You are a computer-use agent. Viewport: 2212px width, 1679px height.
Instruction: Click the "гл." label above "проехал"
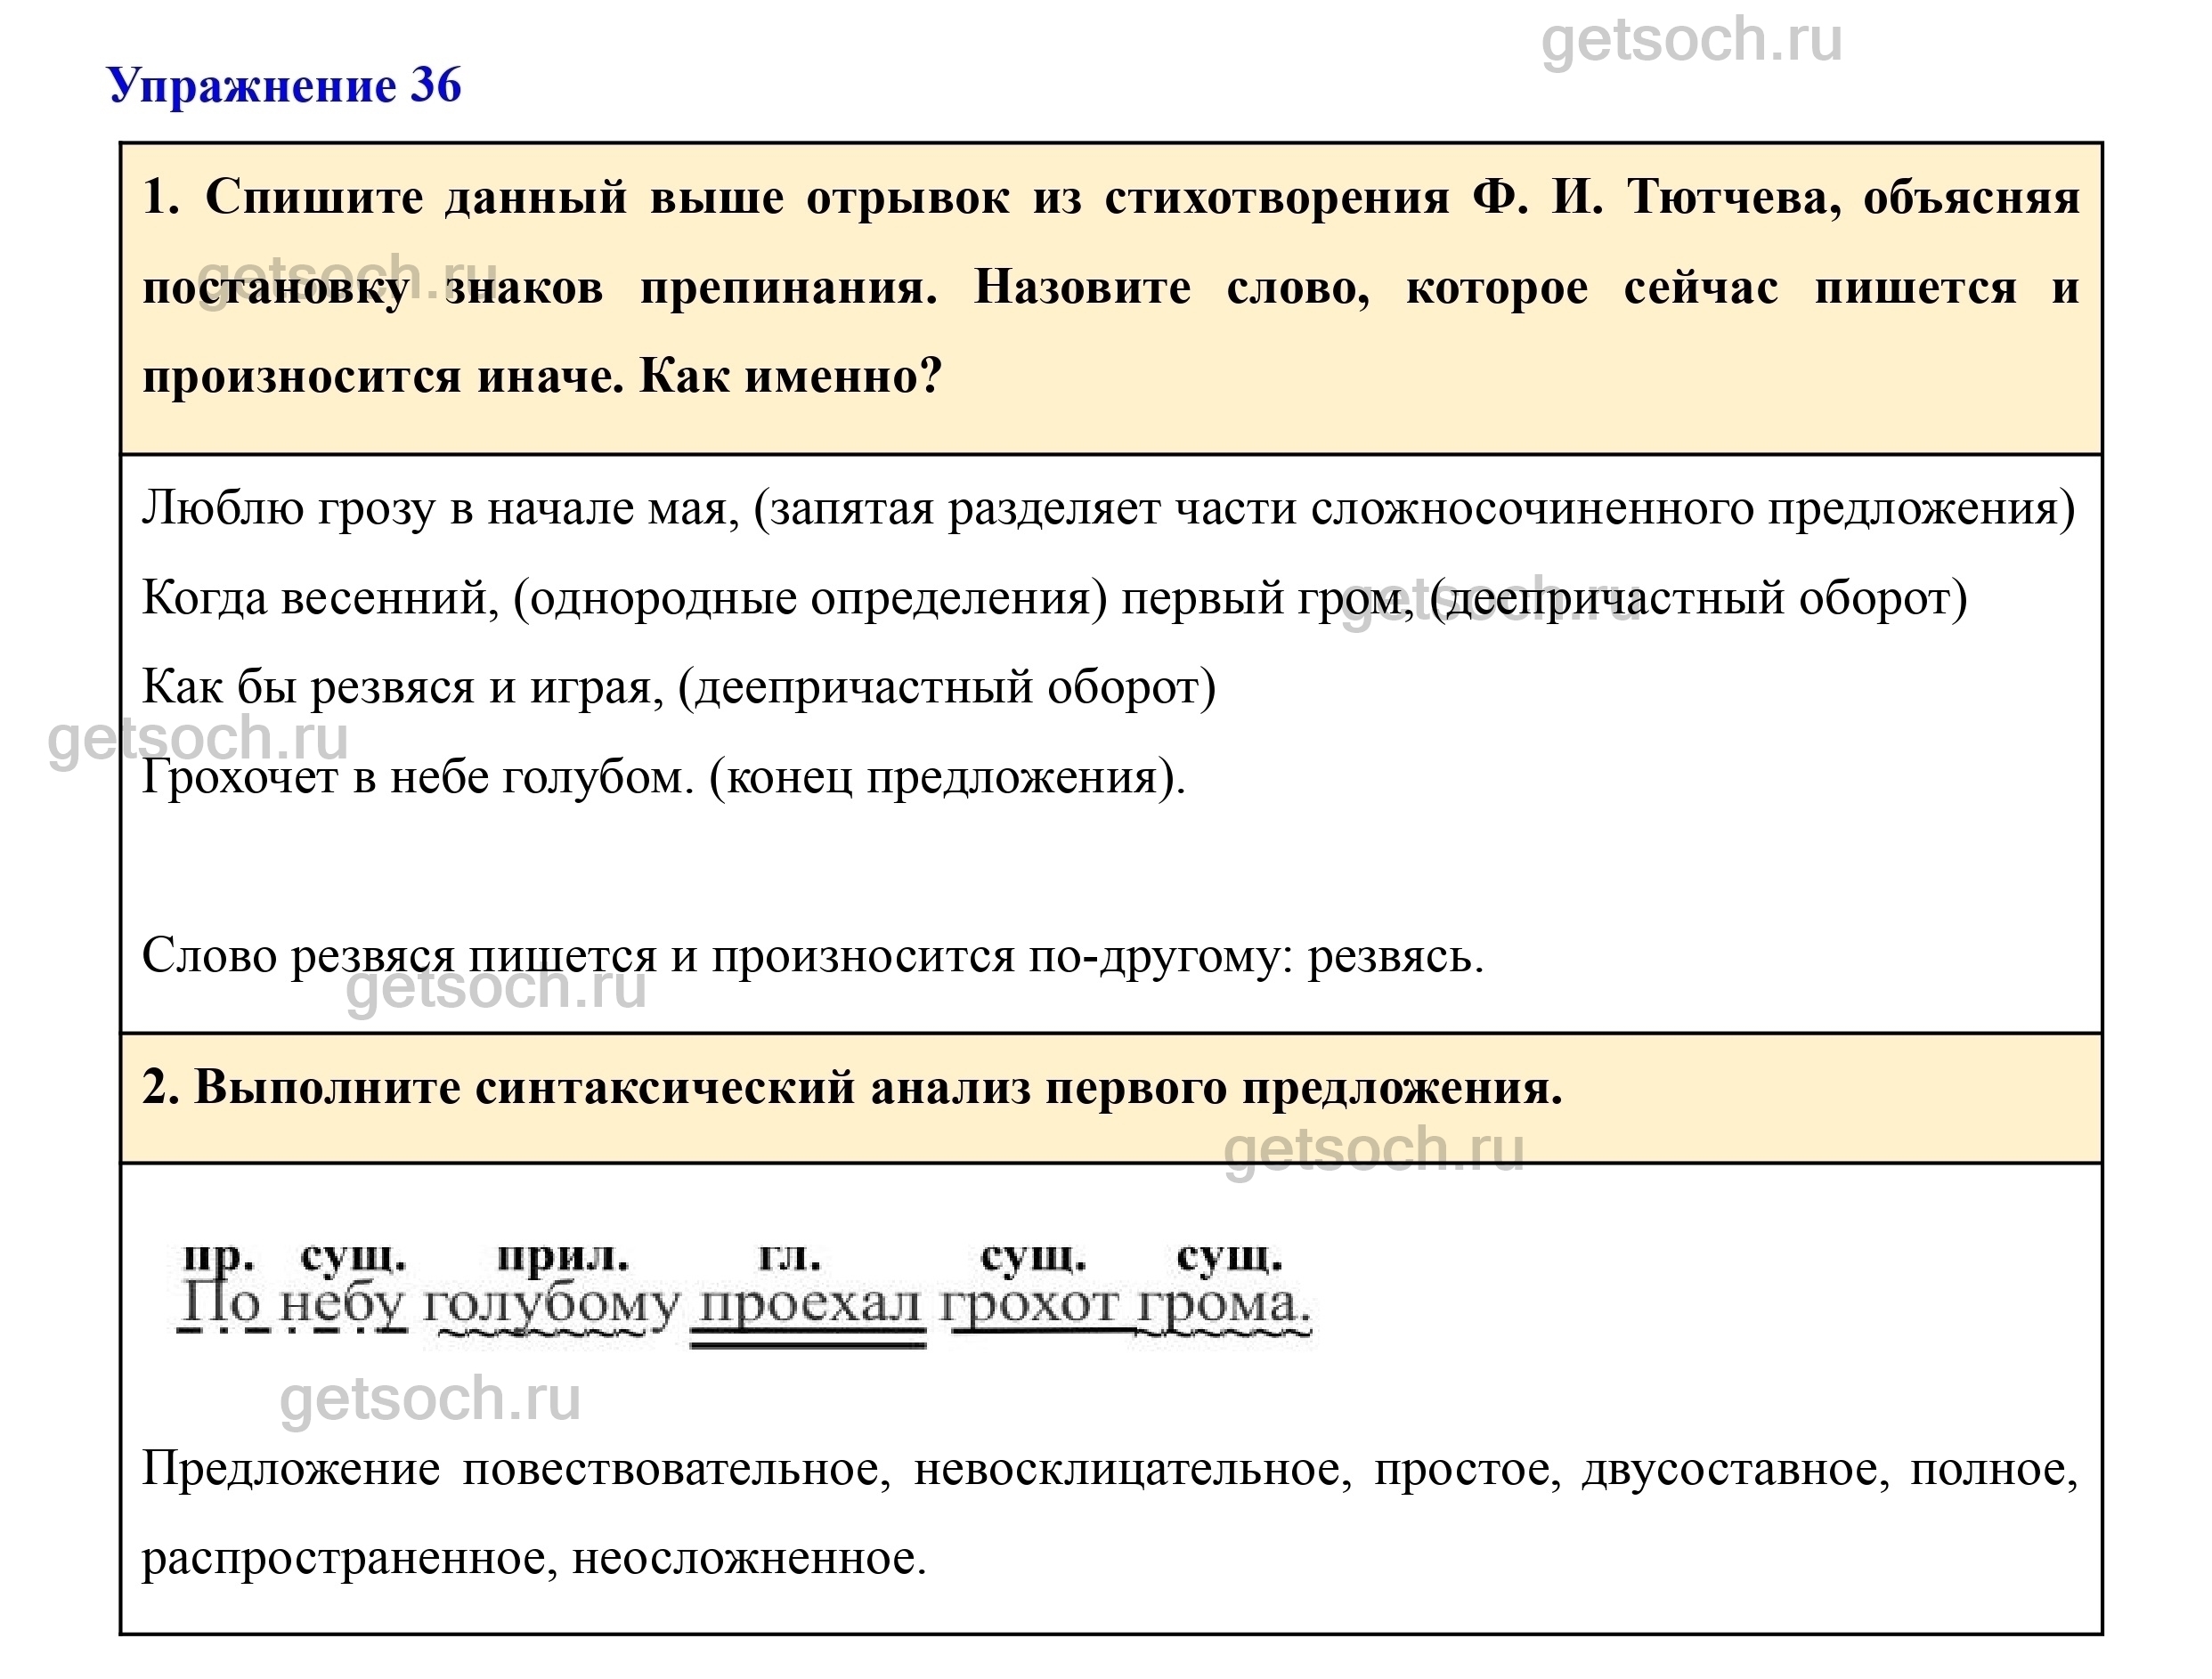click(x=789, y=1257)
